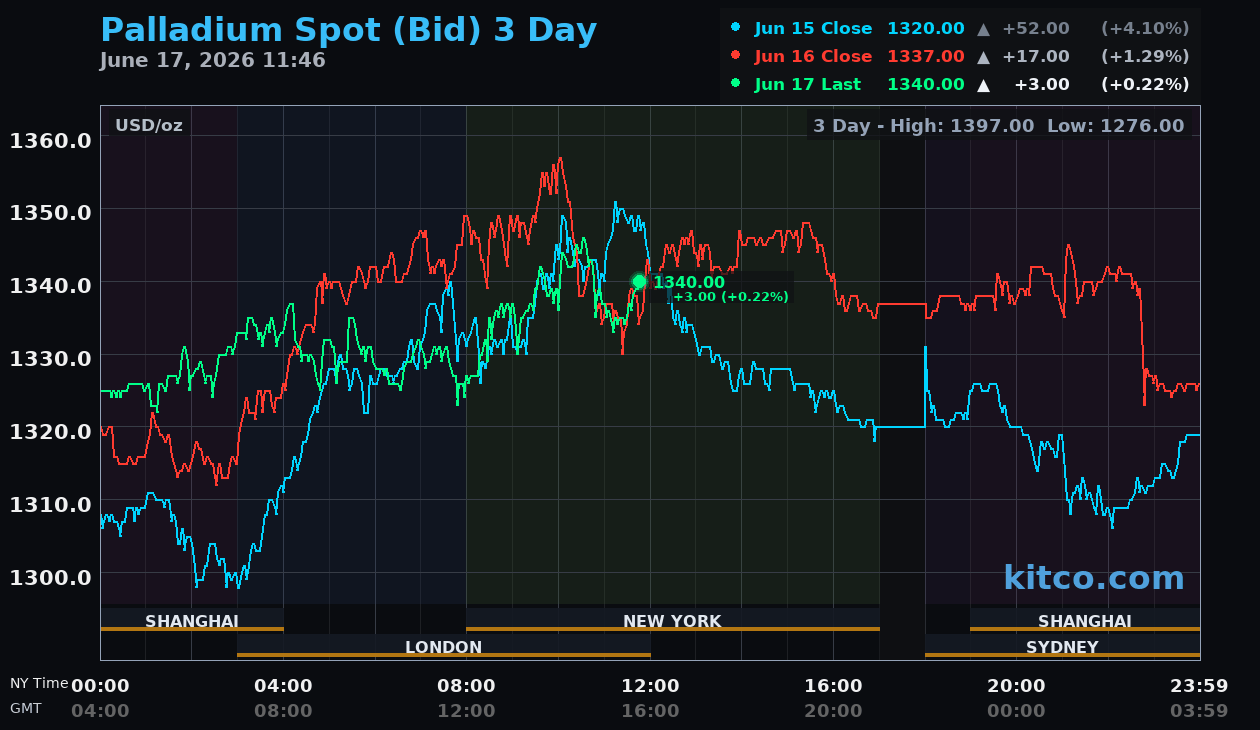Click the 1337.00 Jun 16 closing price
1260x730 pixels.
tap(926, 56)
